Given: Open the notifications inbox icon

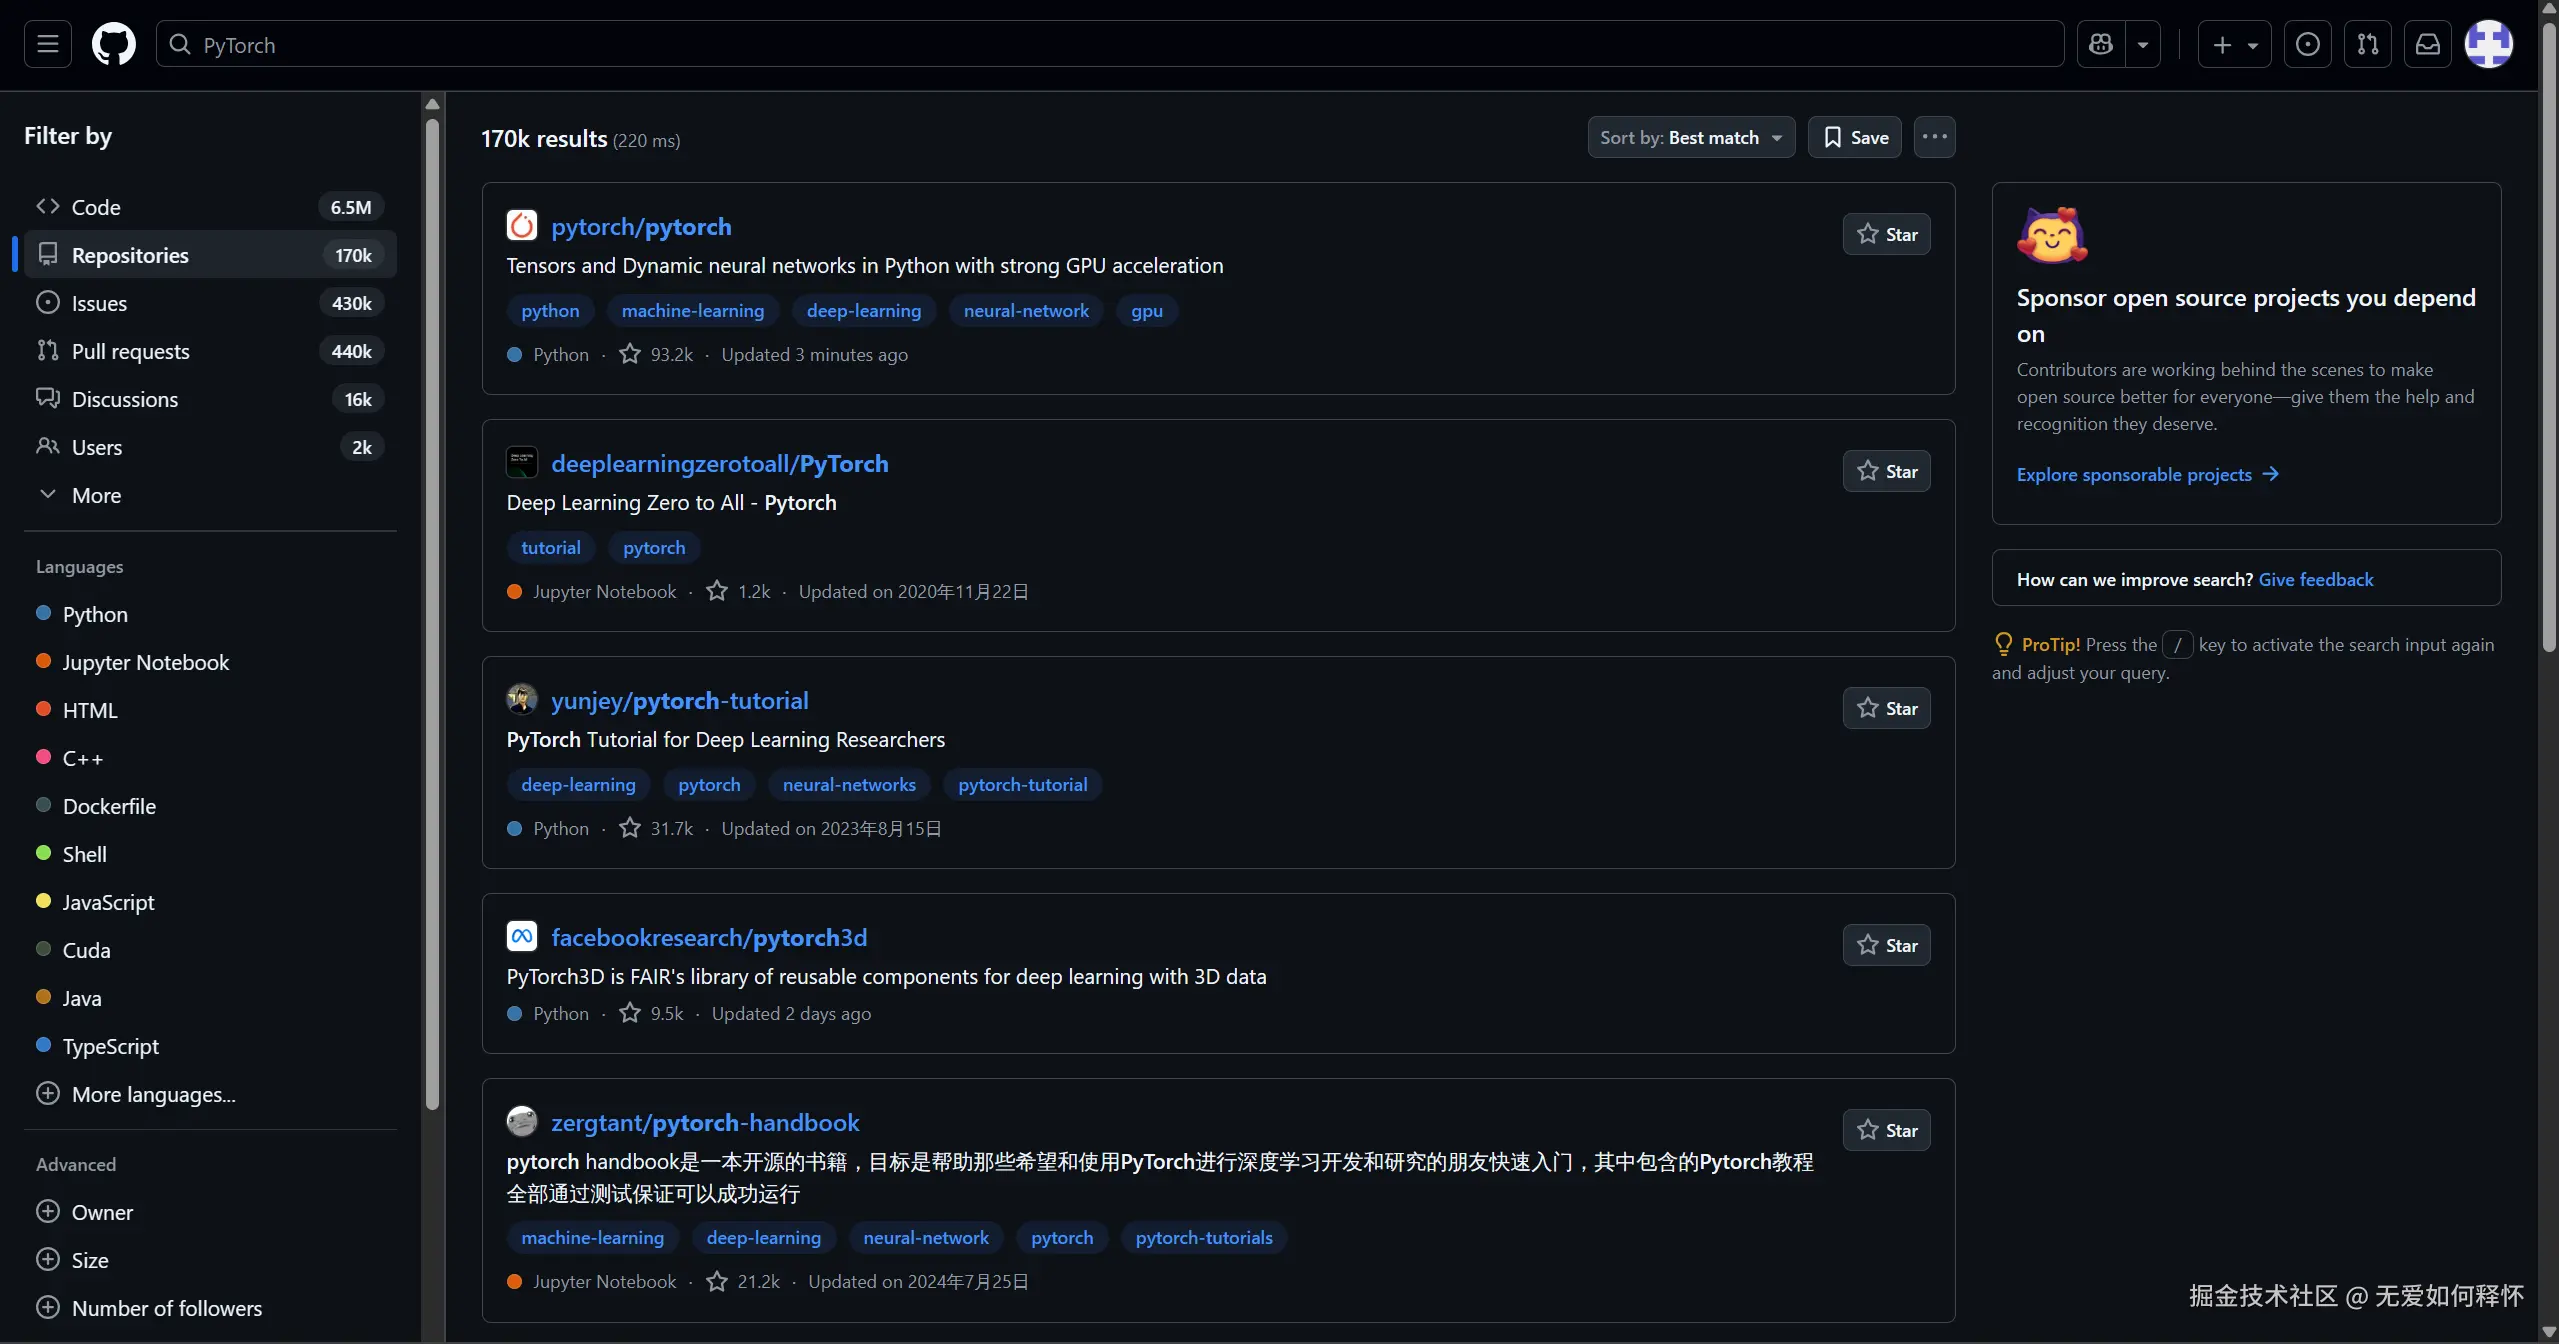Looking at the screenshot, I should click(2428, 44).
